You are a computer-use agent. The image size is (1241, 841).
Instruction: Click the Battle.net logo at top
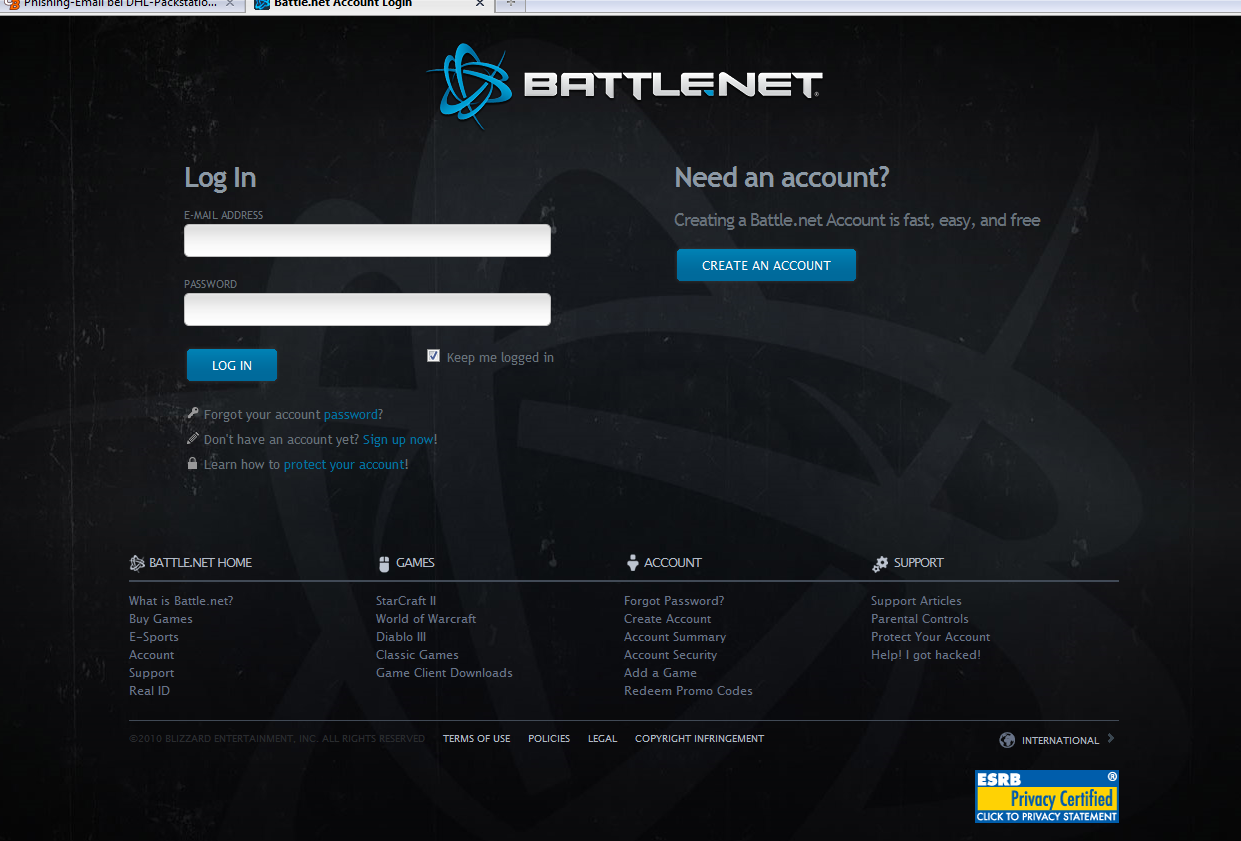[624, 85]
